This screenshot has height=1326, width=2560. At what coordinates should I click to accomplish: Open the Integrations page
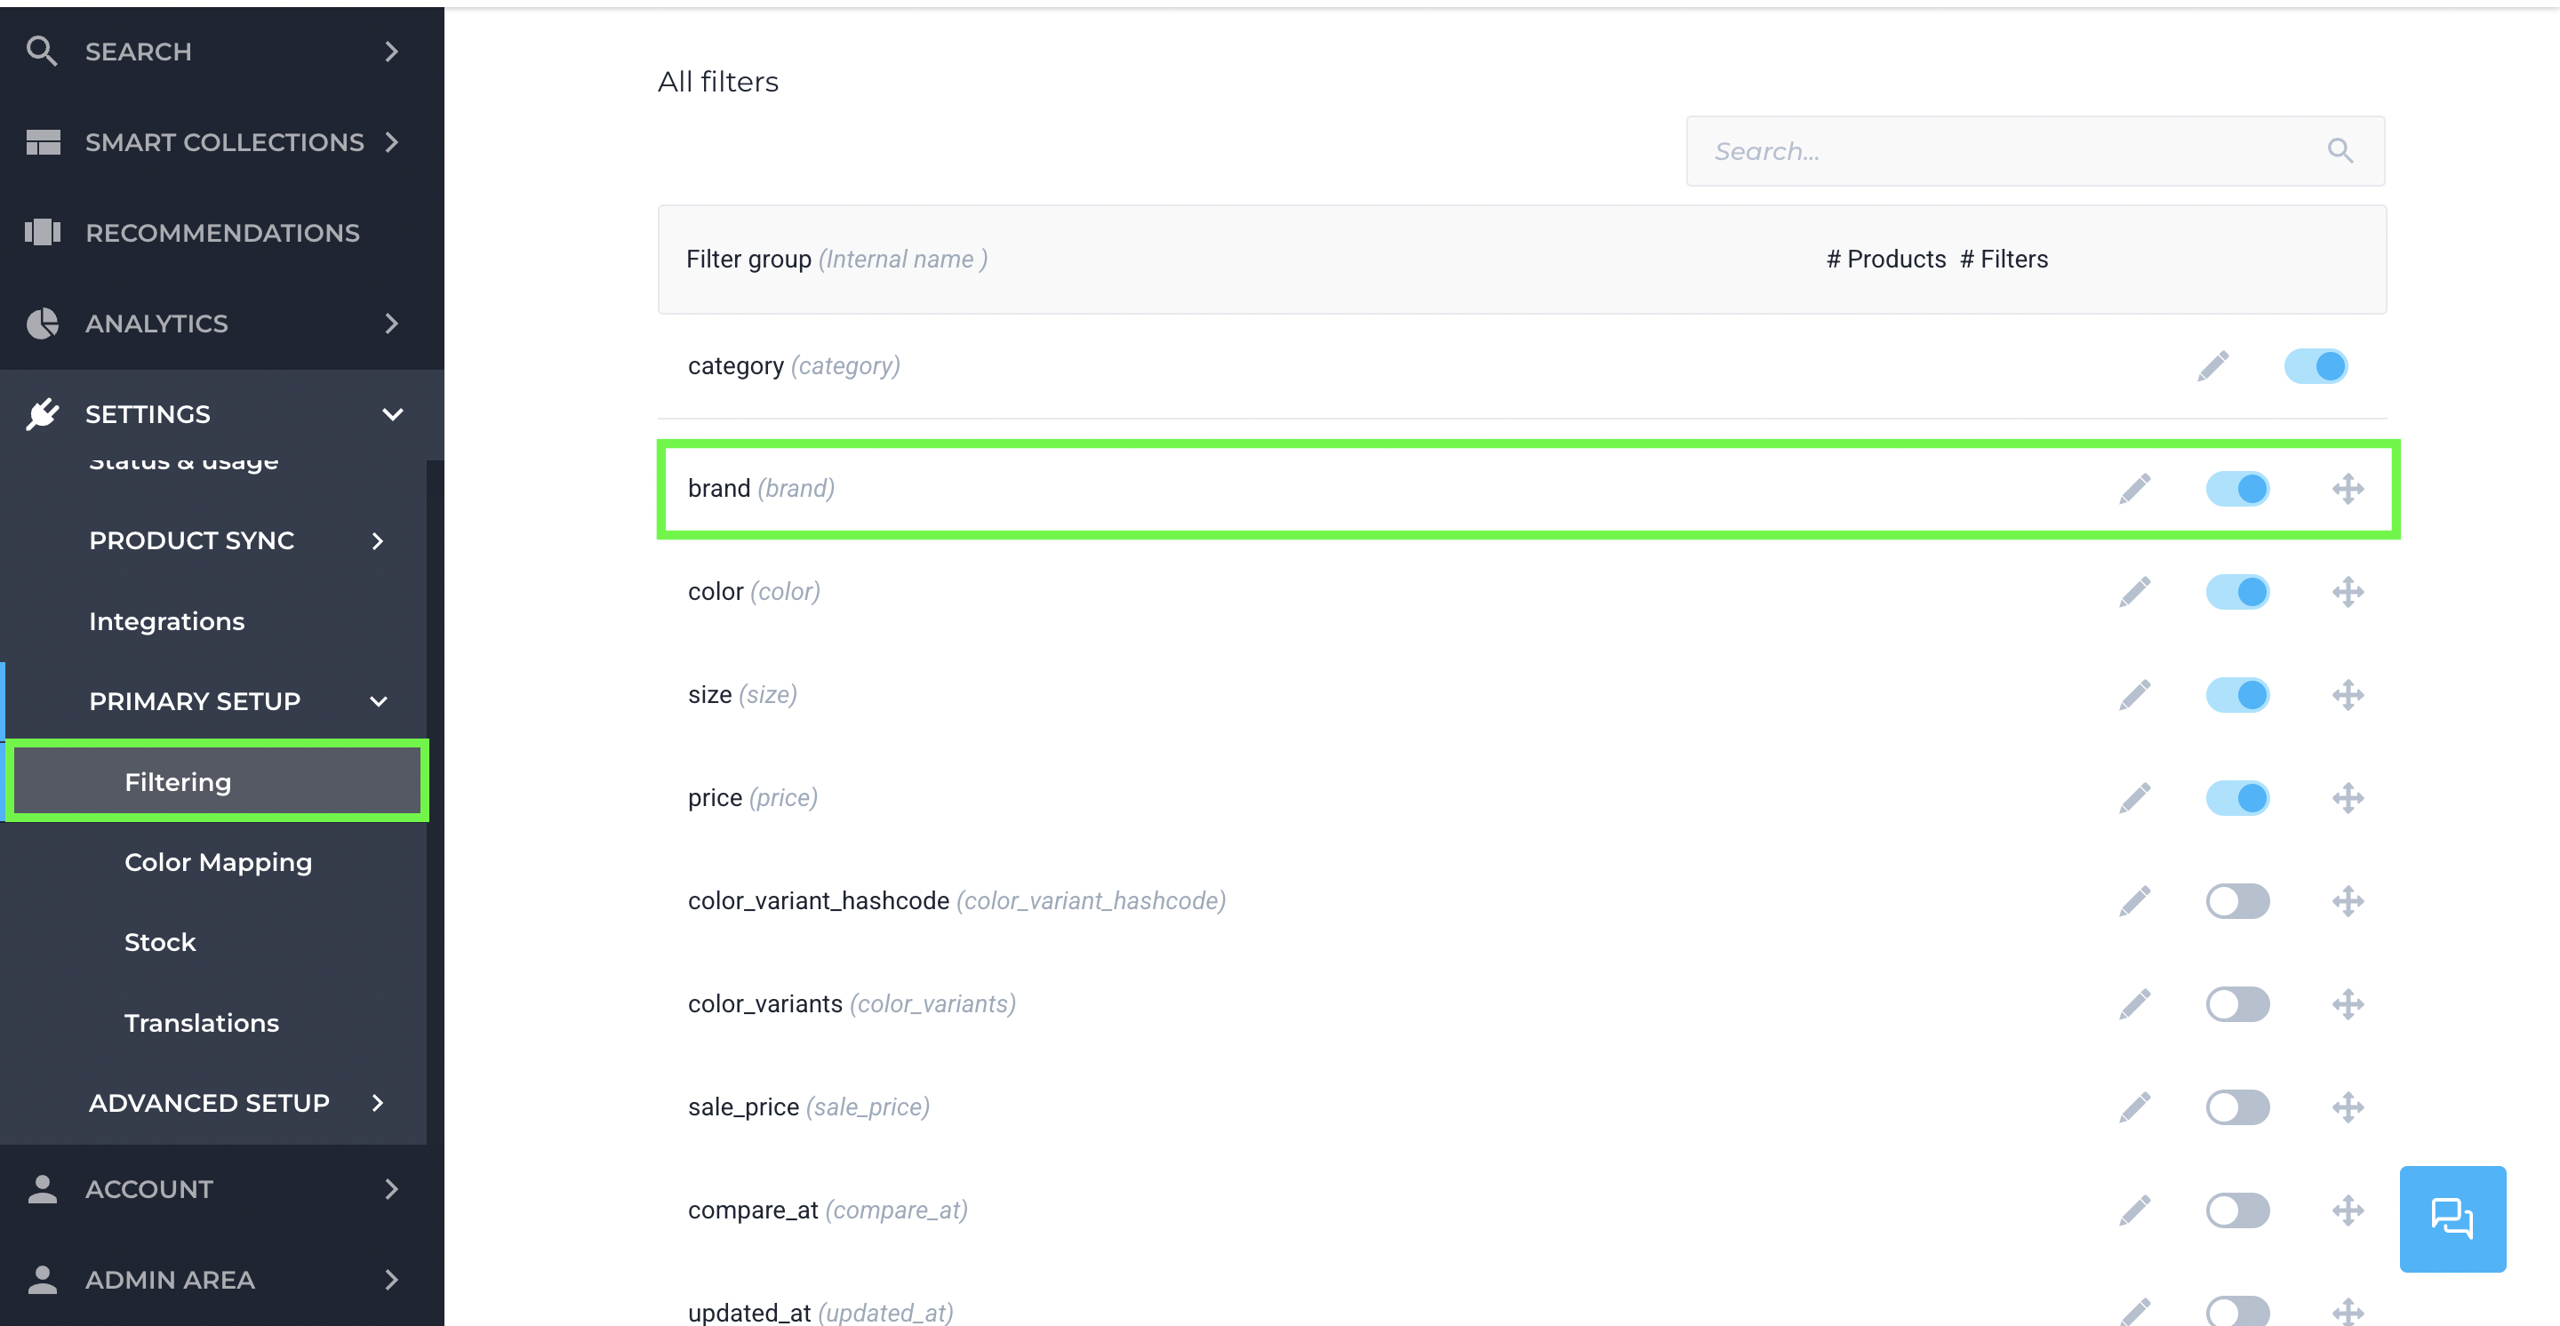pos(166,621)
